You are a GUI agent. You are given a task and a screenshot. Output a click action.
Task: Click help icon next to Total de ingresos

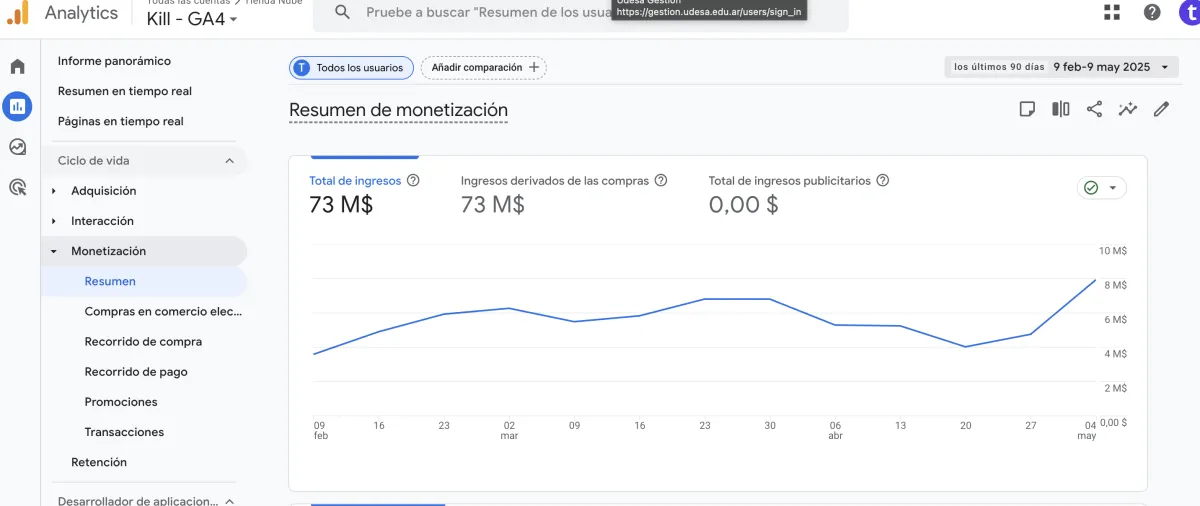[x=413, y=181]
